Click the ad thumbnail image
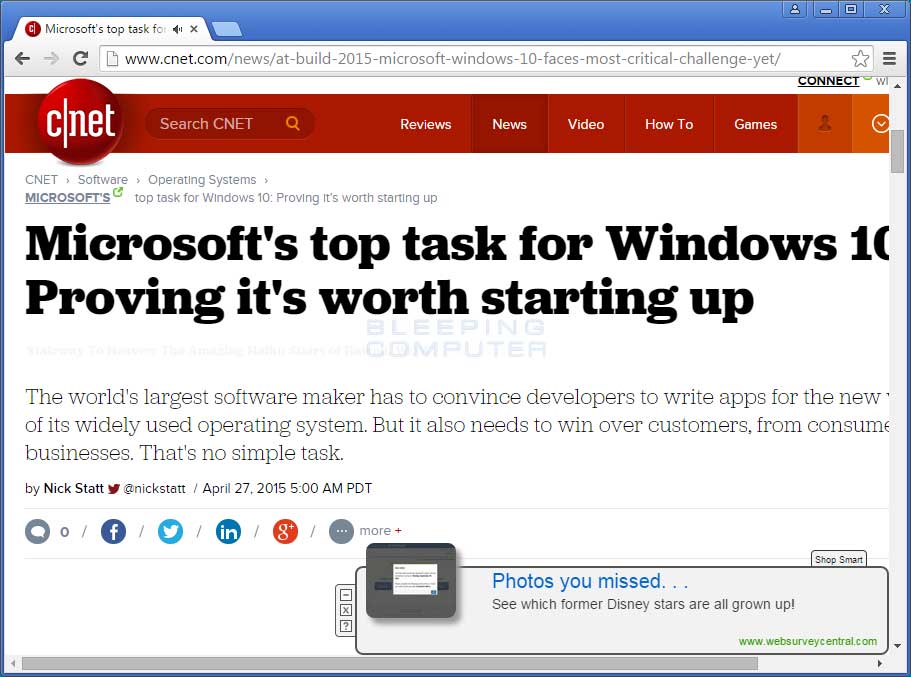The height and width of the screenshot is (677, 911). click(x=411, y=582)
